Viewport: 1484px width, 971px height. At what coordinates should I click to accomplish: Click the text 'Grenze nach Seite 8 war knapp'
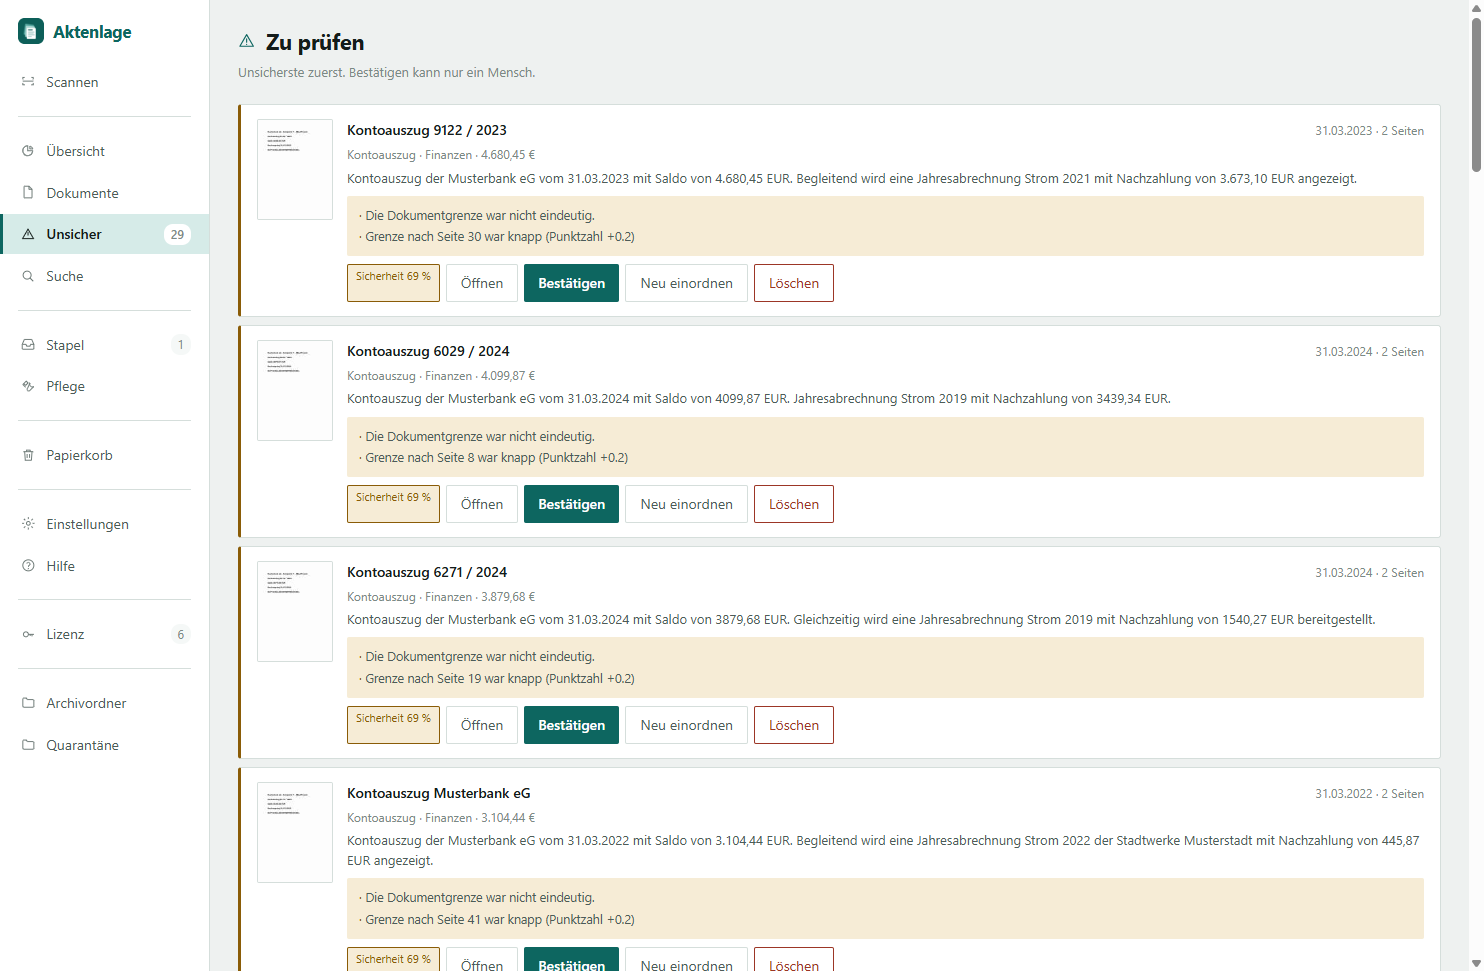(x=450, y=458)
